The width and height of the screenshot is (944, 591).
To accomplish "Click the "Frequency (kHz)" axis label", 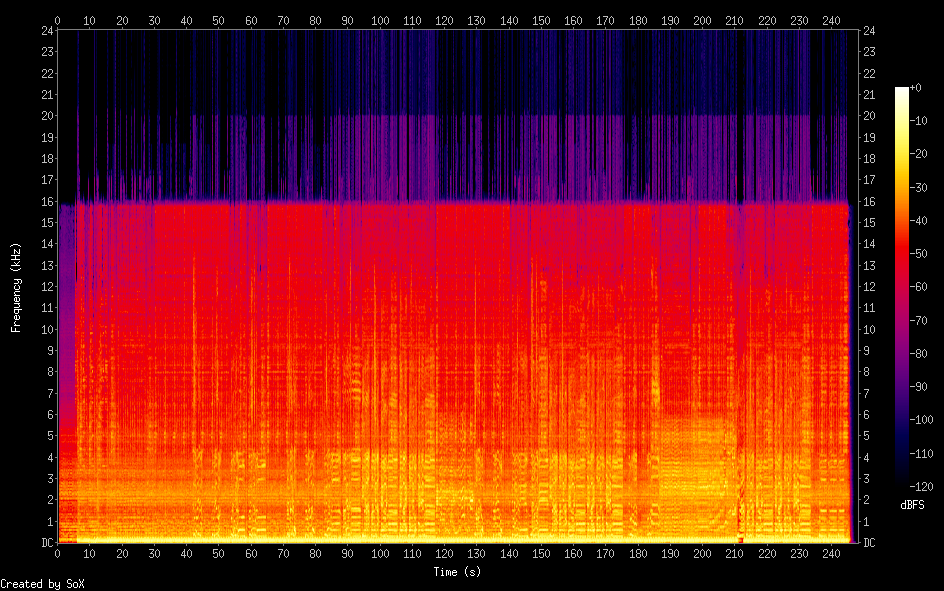I will coord(16,287).
